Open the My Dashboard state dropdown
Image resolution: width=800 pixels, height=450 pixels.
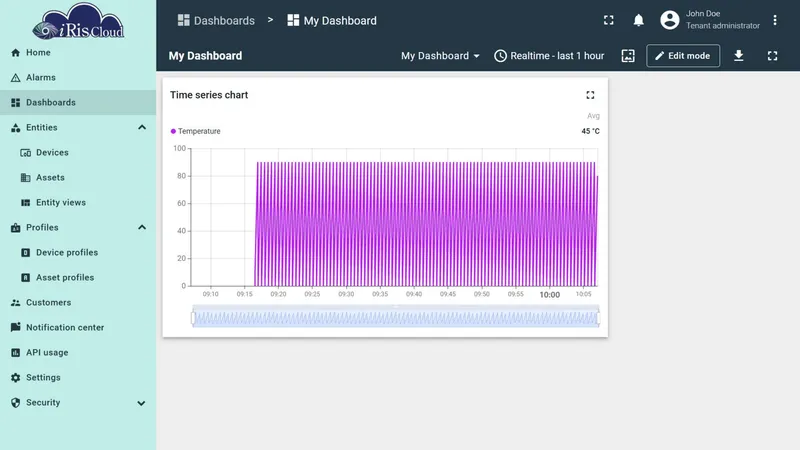point(440,56)
